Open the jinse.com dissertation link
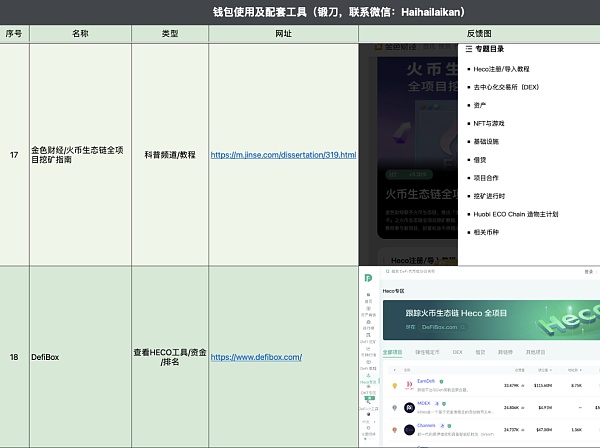This screenshot has width=600, height=448. [x=283, y=155]
